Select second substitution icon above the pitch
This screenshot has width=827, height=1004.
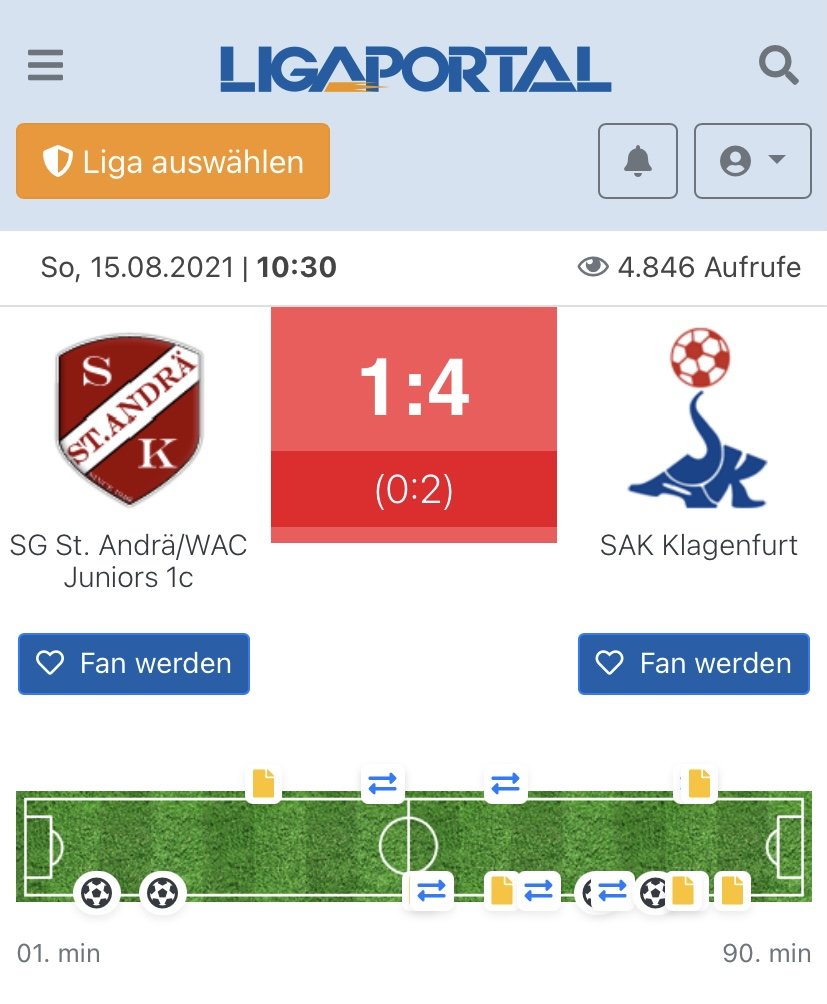[x=506, y=783]
